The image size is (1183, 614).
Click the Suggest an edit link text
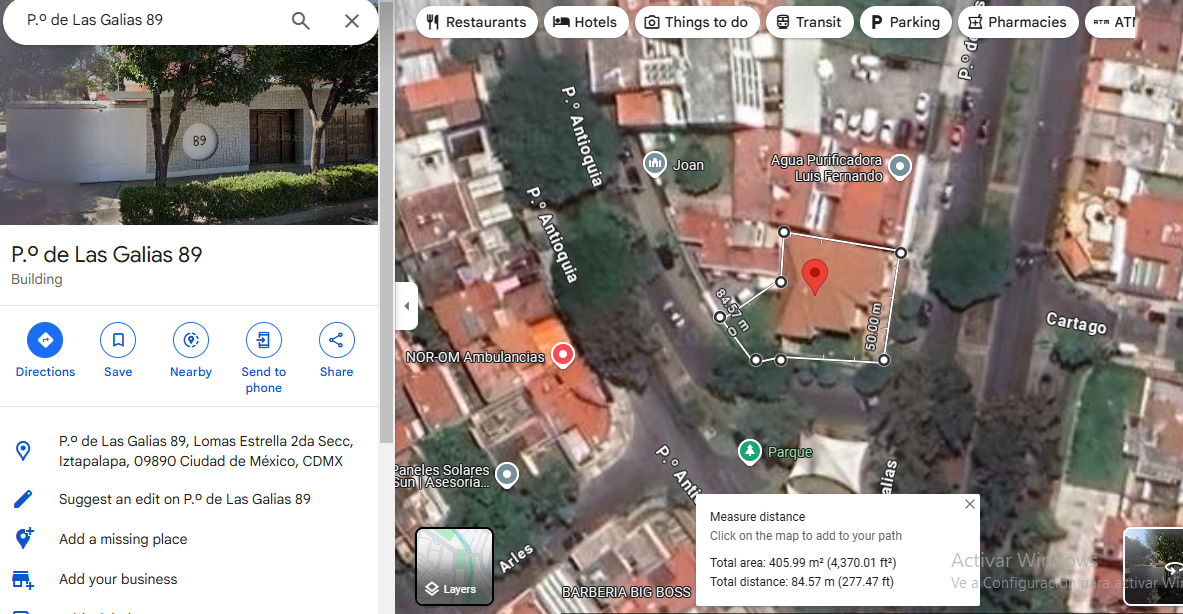pyautogui.click(x=185, y=499)
